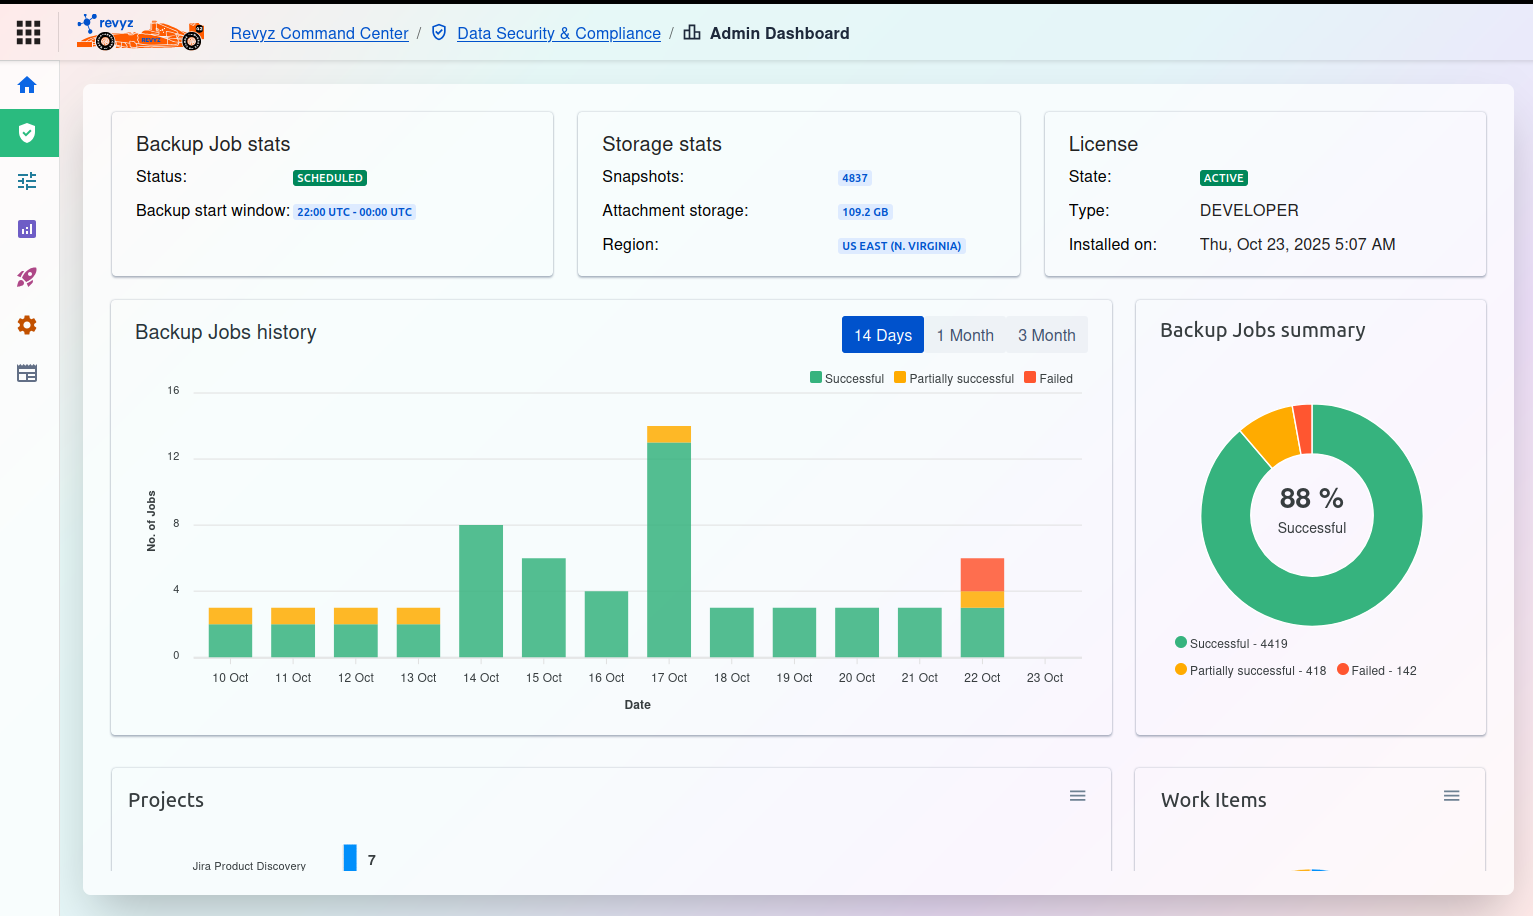This screenshot has width=1533, height=916.
Task: Open the orange gear settings icon
Action: point(27,325)
